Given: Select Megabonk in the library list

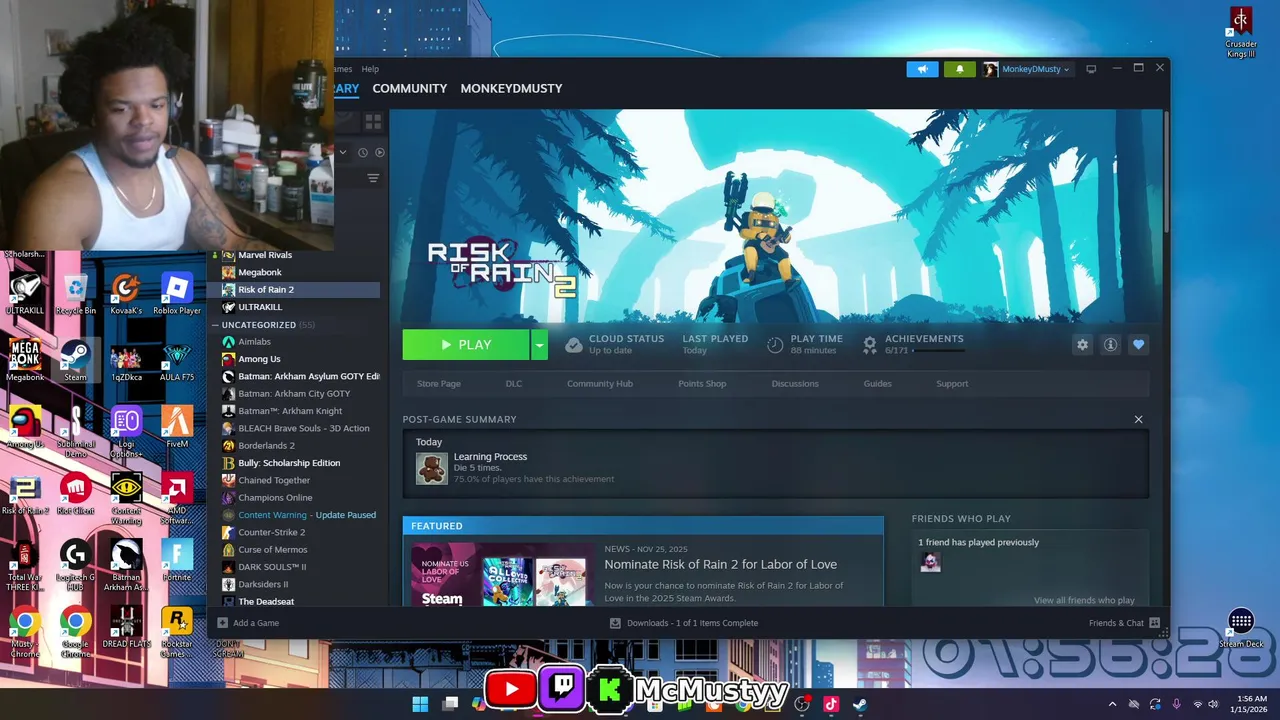Looking at the screenshot, I should [x=260, y=272].
